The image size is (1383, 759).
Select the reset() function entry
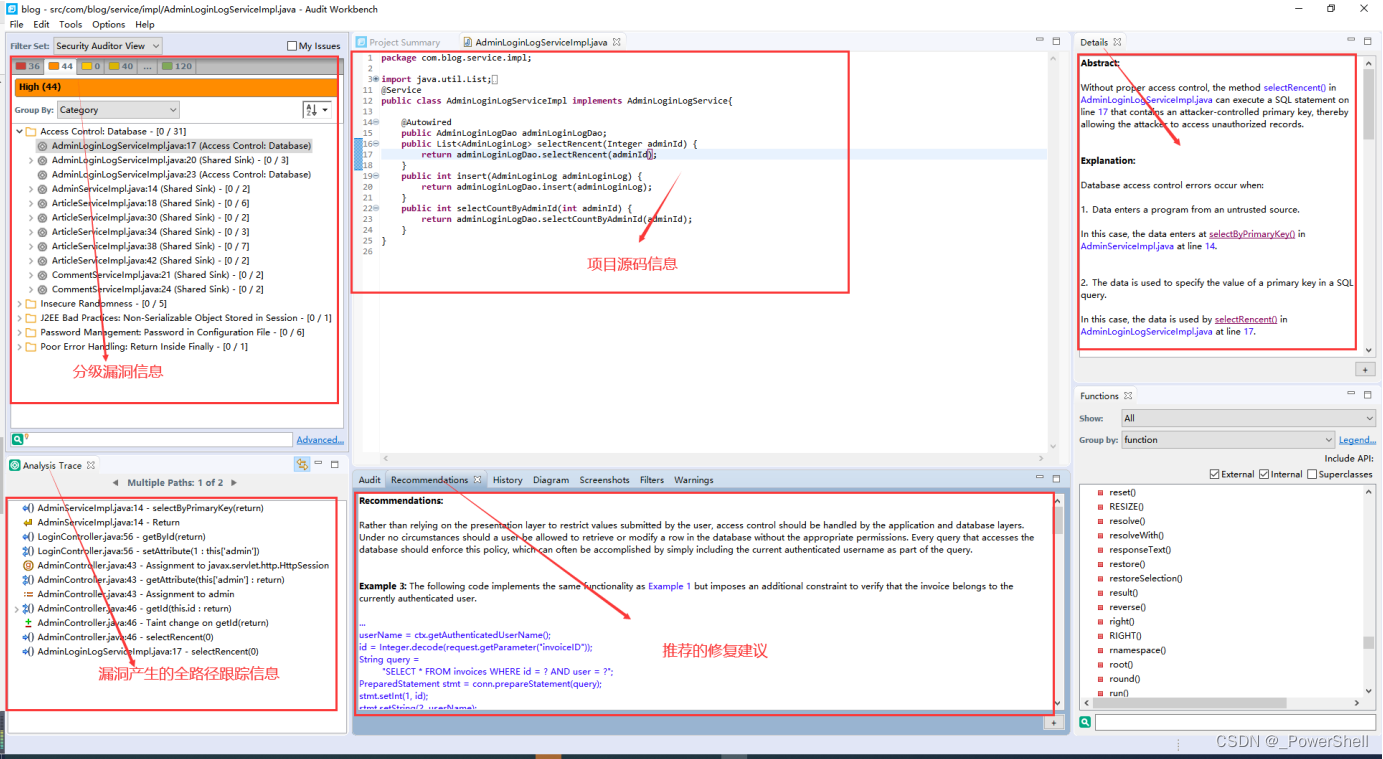coord(1122,493)
